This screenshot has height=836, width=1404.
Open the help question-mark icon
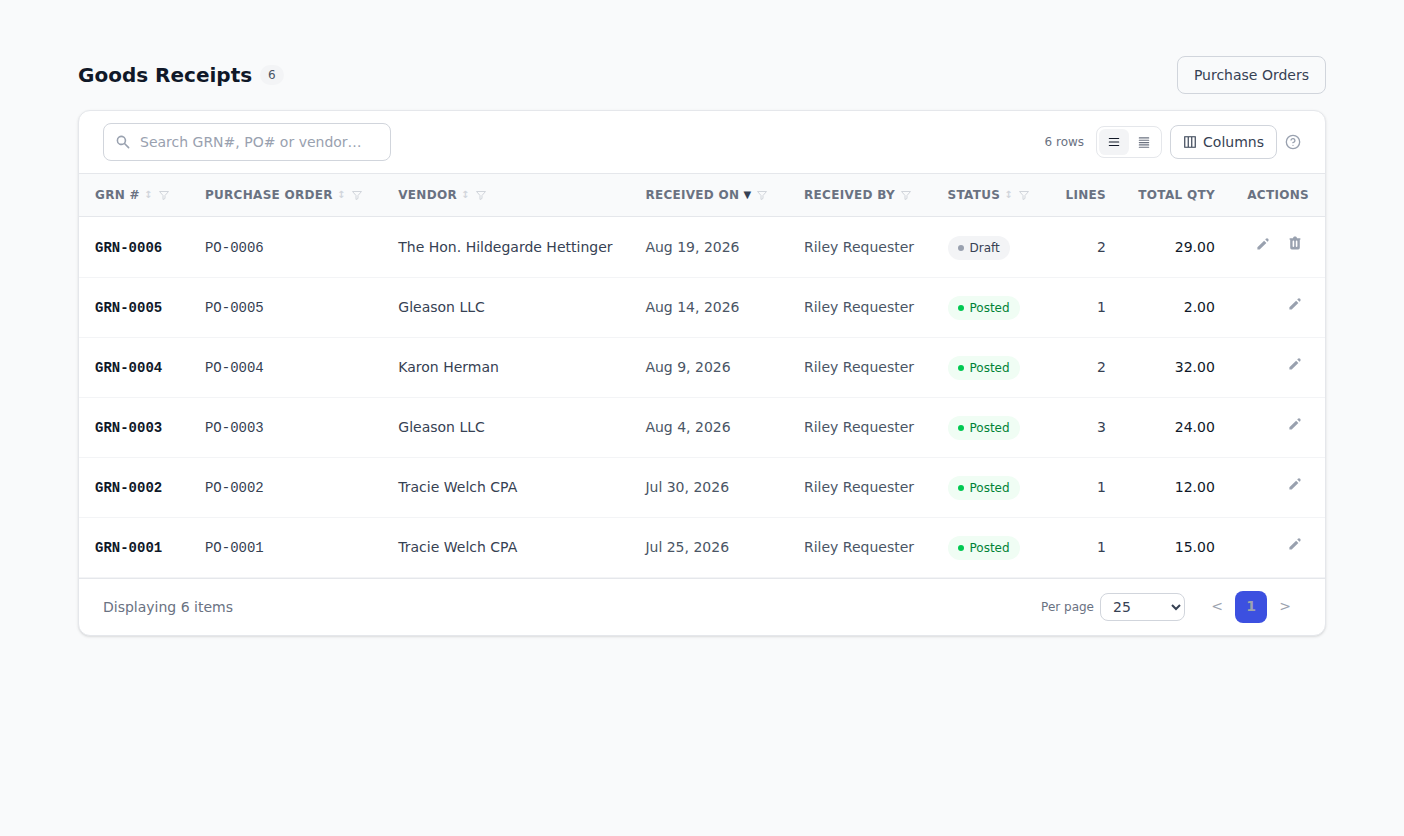[1293, 142]
